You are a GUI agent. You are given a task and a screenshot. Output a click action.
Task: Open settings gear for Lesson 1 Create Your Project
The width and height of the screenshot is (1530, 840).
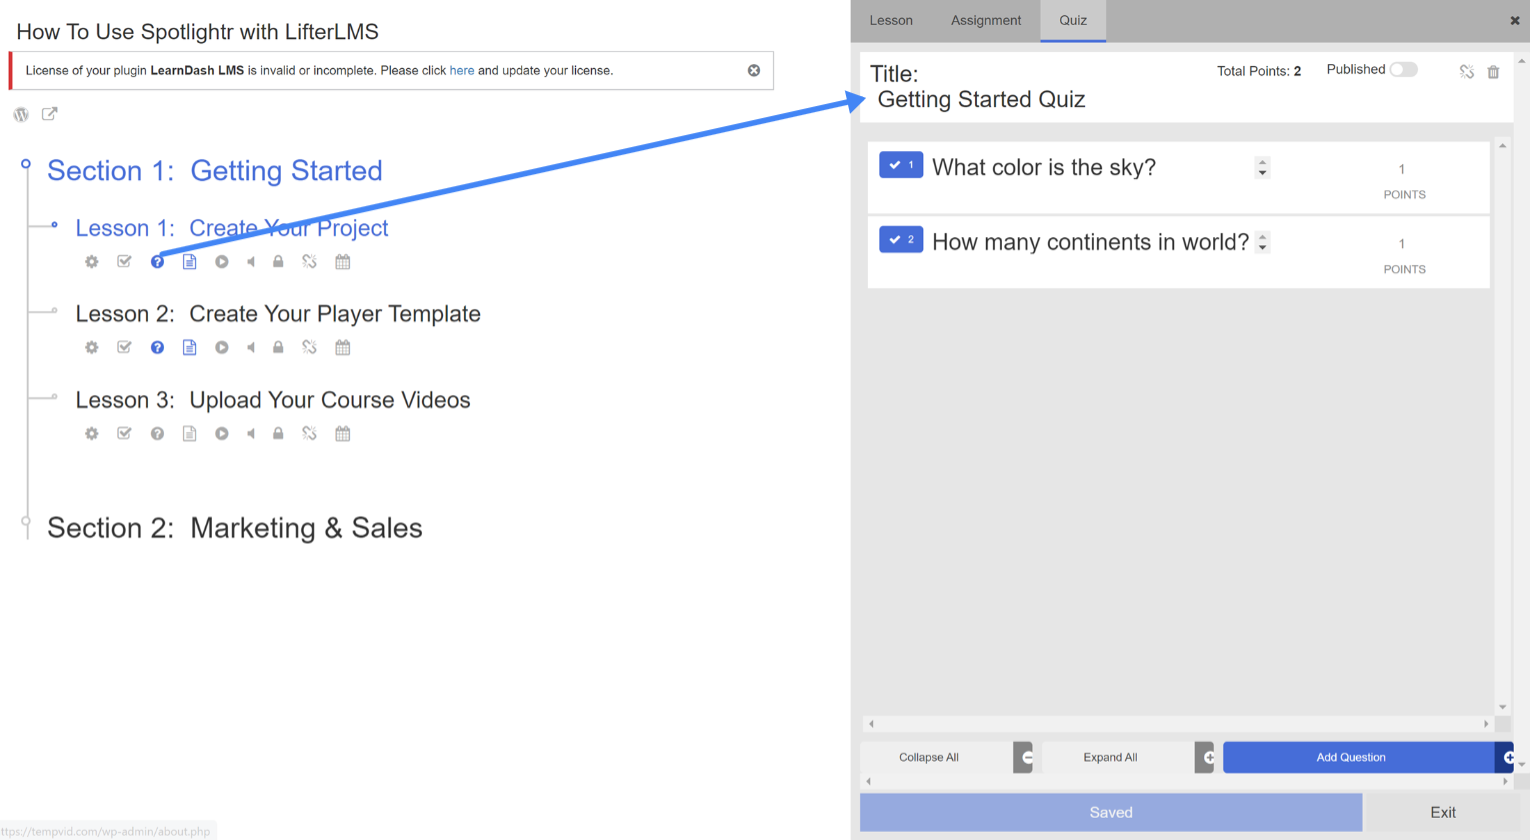(92, 262)
